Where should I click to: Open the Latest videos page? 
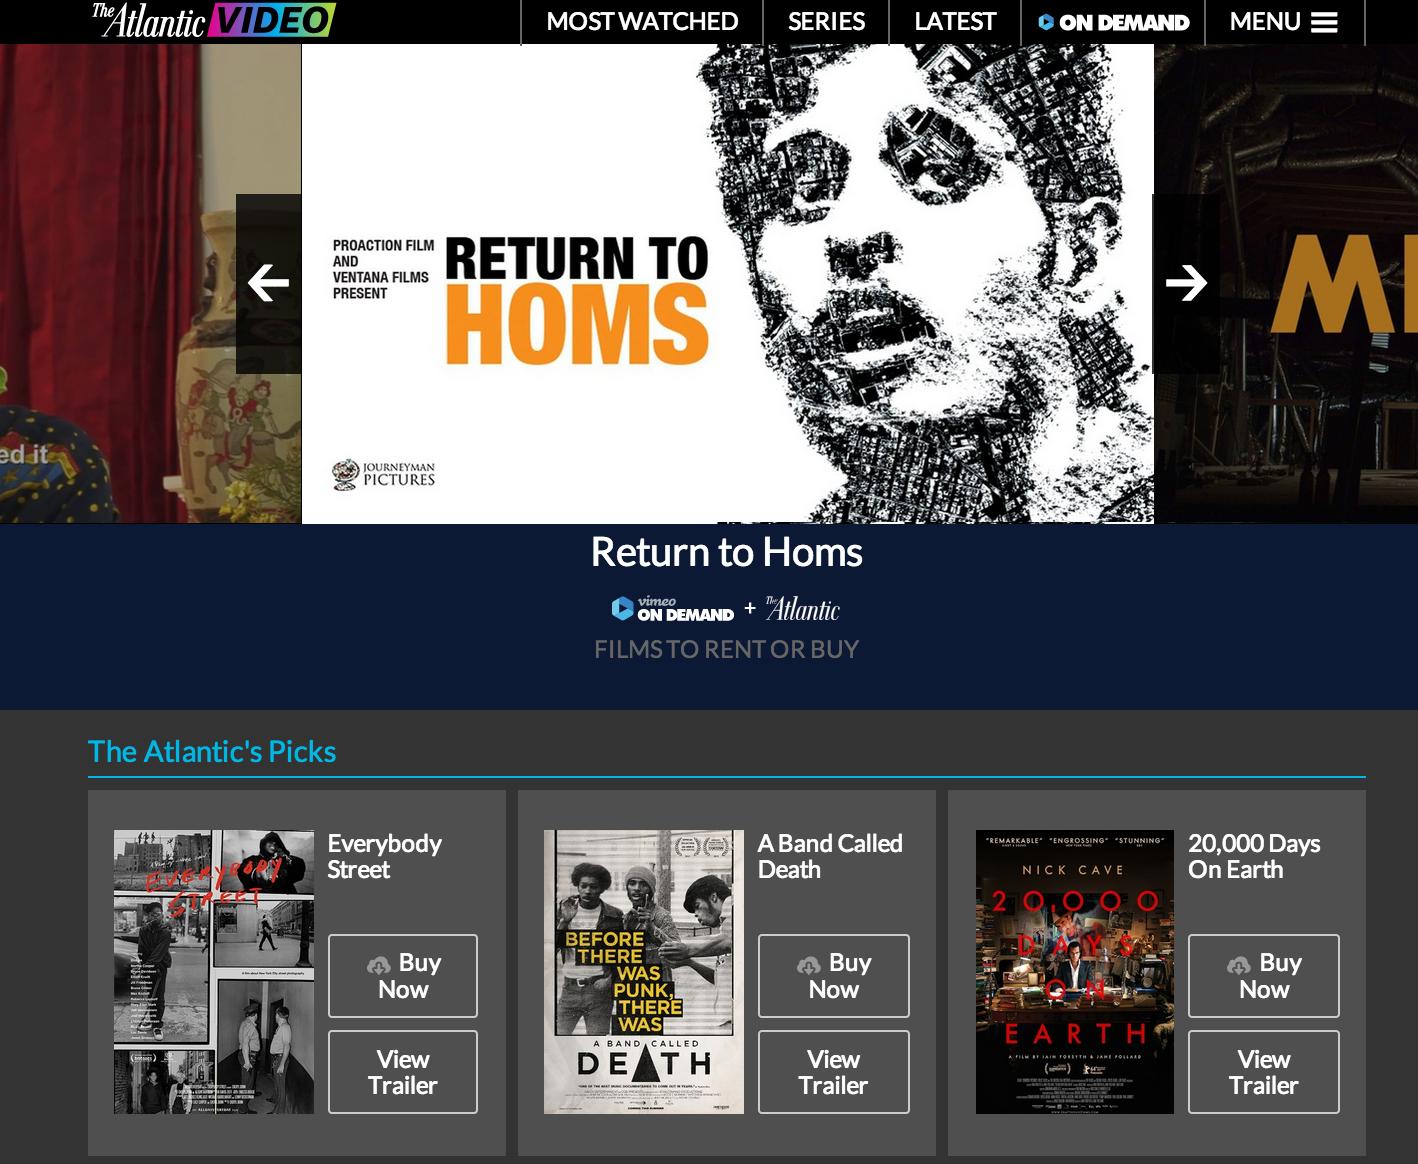[955, 22]
